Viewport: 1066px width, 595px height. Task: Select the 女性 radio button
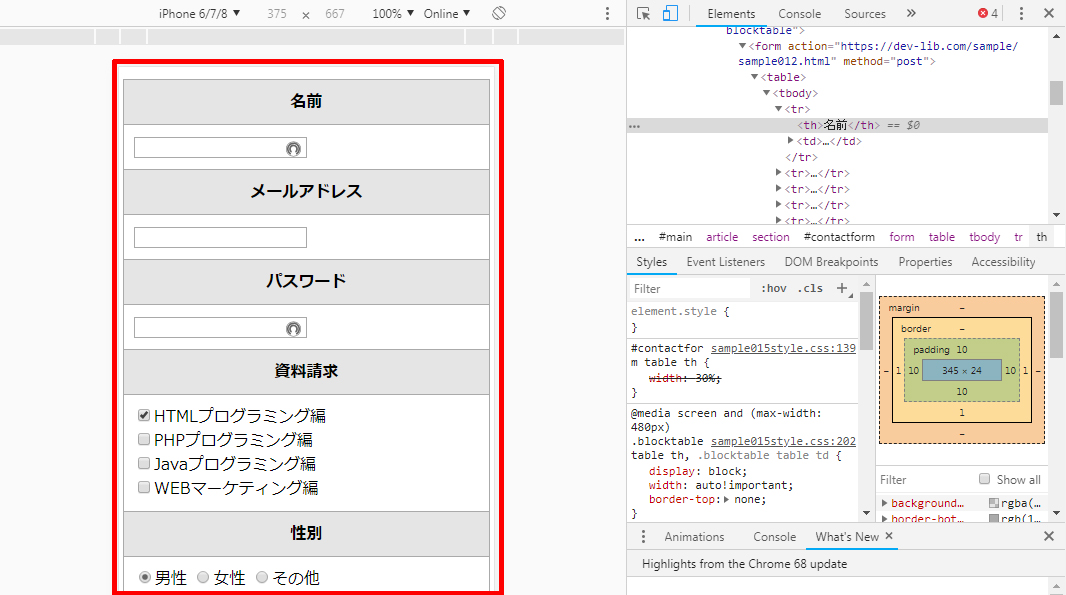click(x=203, y=577)
